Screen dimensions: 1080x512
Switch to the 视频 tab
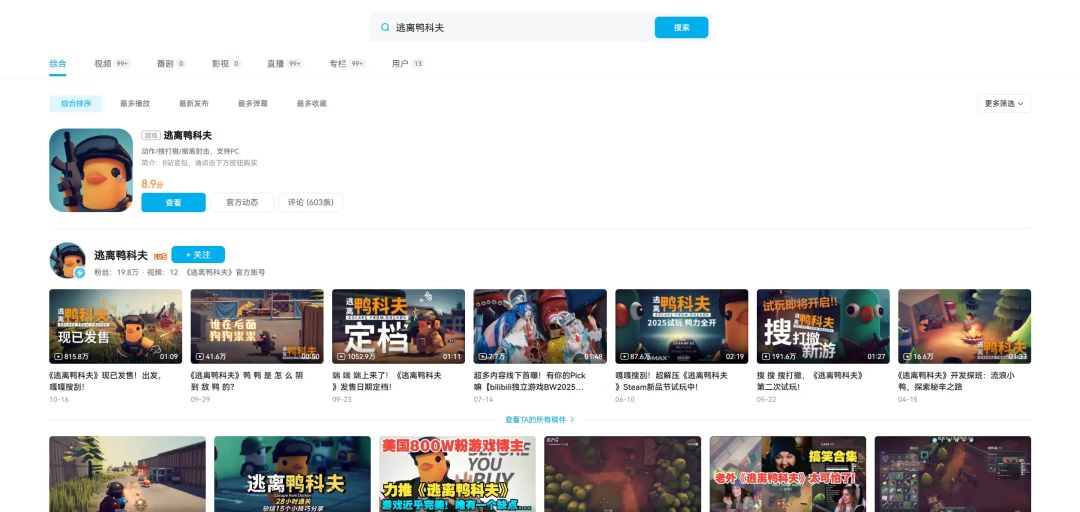(x=112, y=63)
